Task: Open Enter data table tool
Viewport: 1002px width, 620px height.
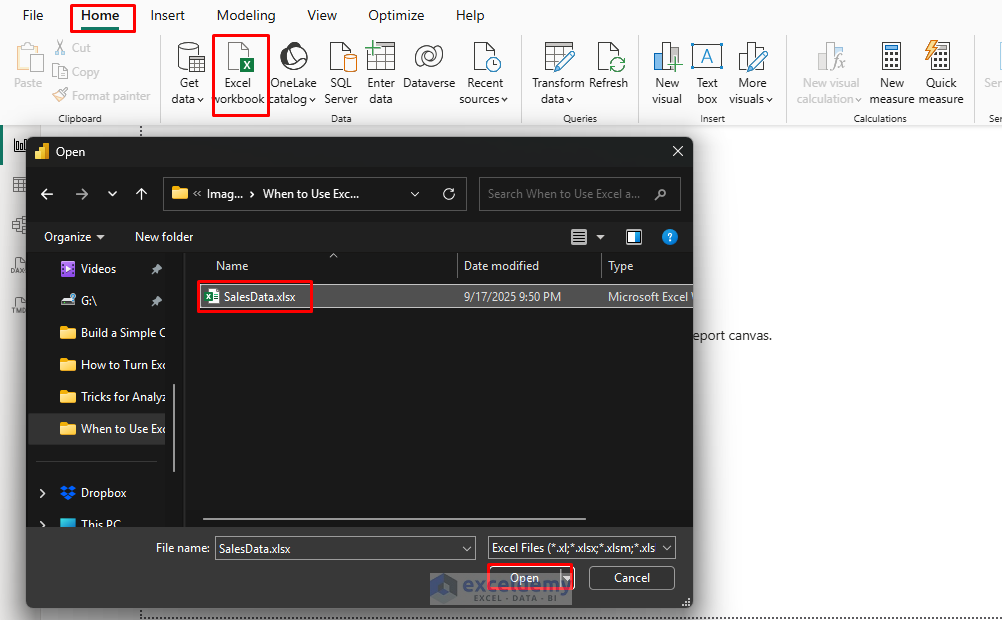Action: click(x=381, y=73)
